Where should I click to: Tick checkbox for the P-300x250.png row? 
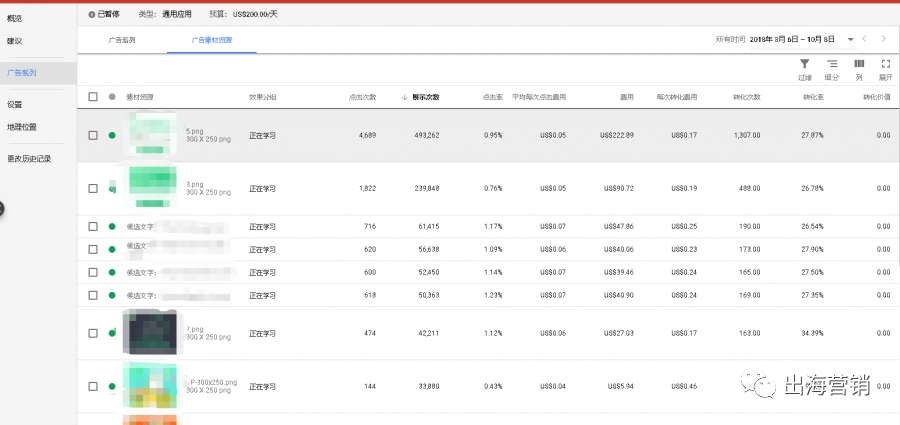93,387
